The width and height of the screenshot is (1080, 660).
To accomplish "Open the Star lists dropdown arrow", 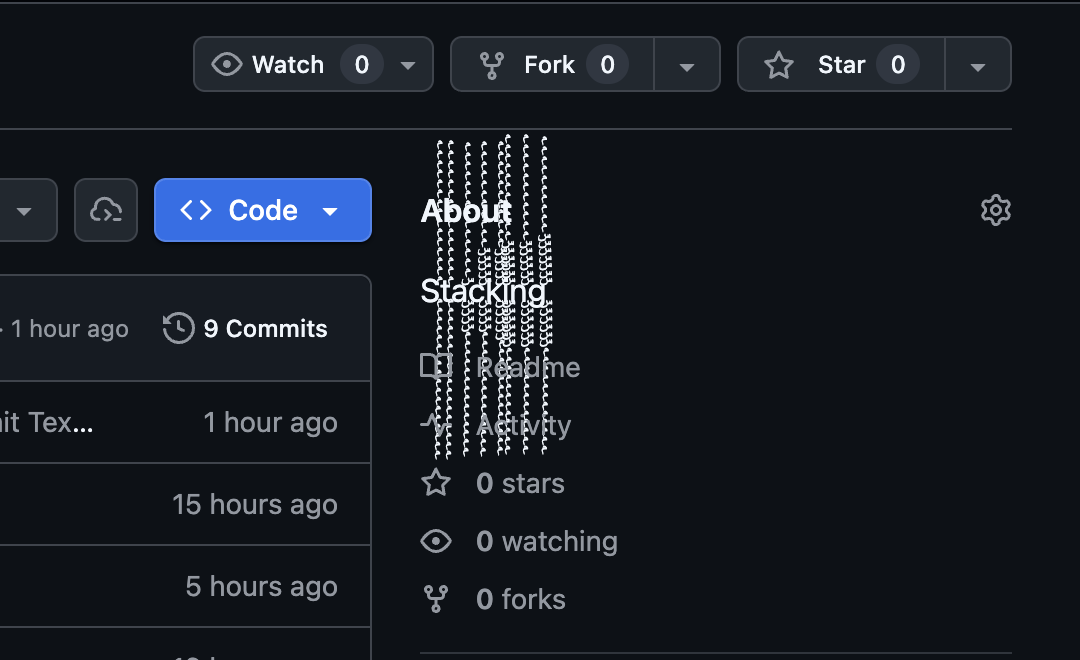I will click(x=978, y=65).
